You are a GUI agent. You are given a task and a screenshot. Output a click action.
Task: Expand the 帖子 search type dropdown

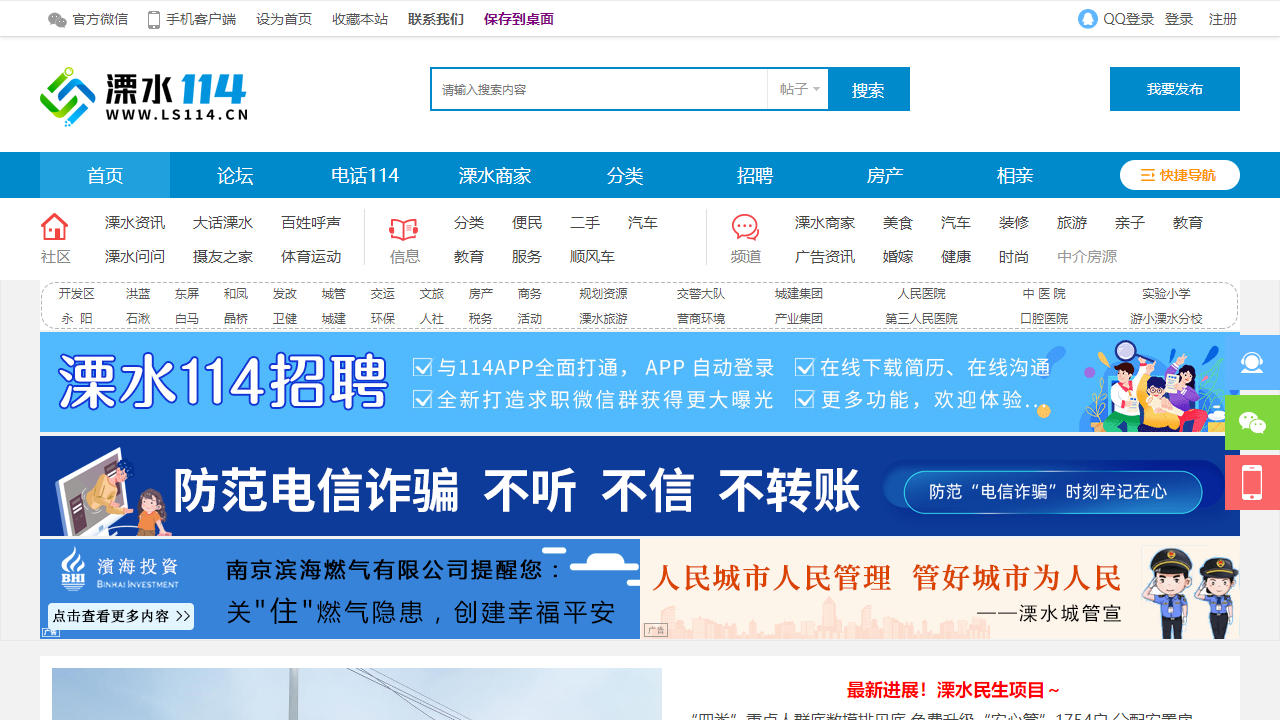point(799,90)
